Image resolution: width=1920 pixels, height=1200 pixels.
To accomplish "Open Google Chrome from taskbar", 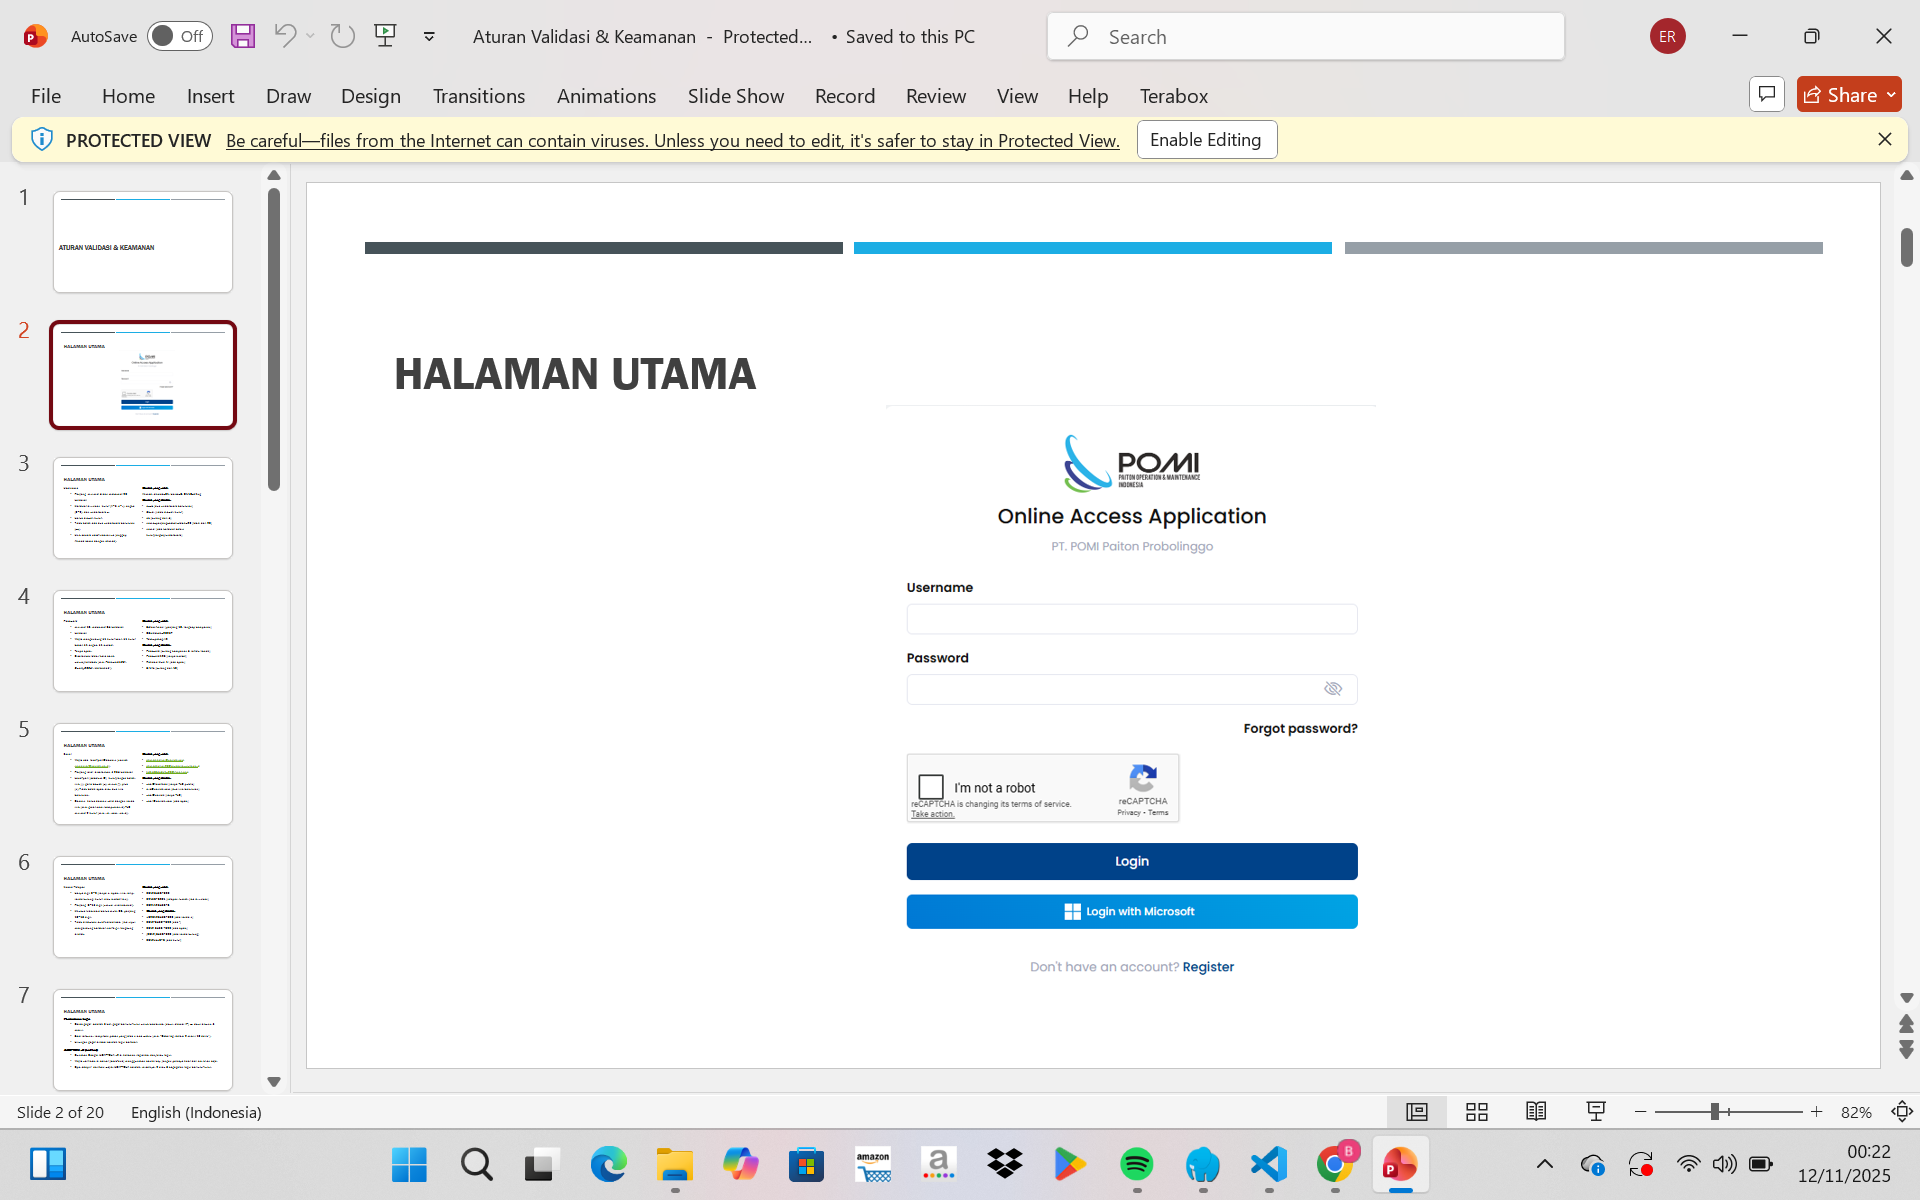I will pos(1335,1165).
